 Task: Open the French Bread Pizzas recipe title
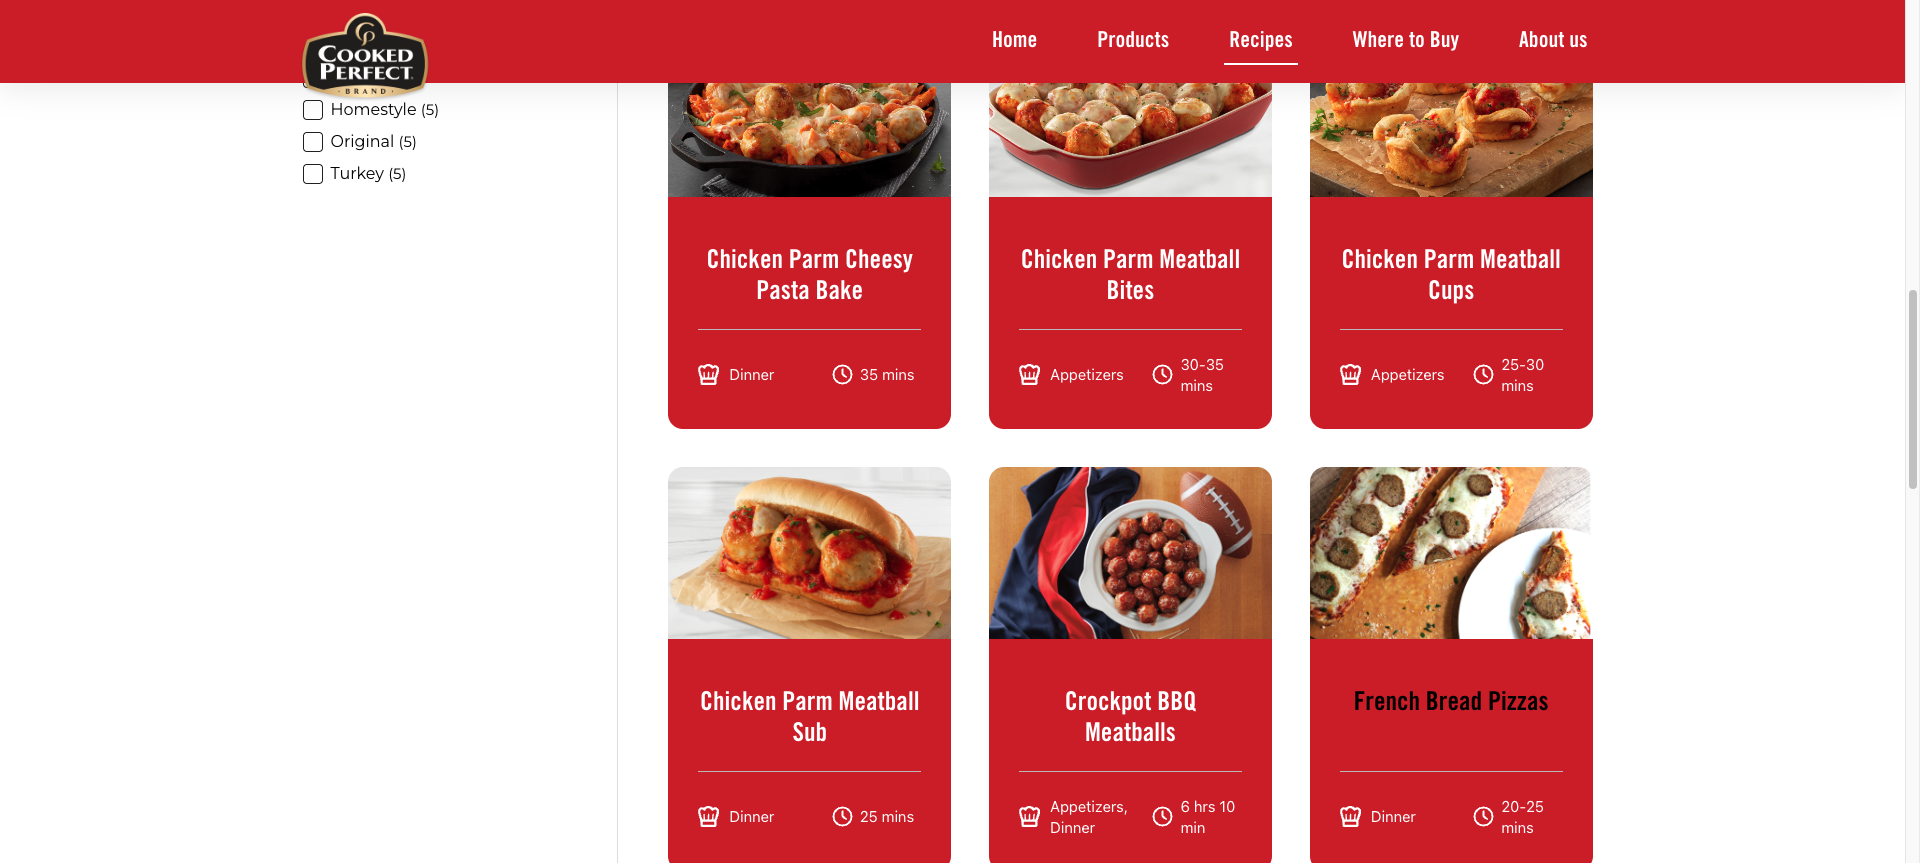pos(1451,702)
